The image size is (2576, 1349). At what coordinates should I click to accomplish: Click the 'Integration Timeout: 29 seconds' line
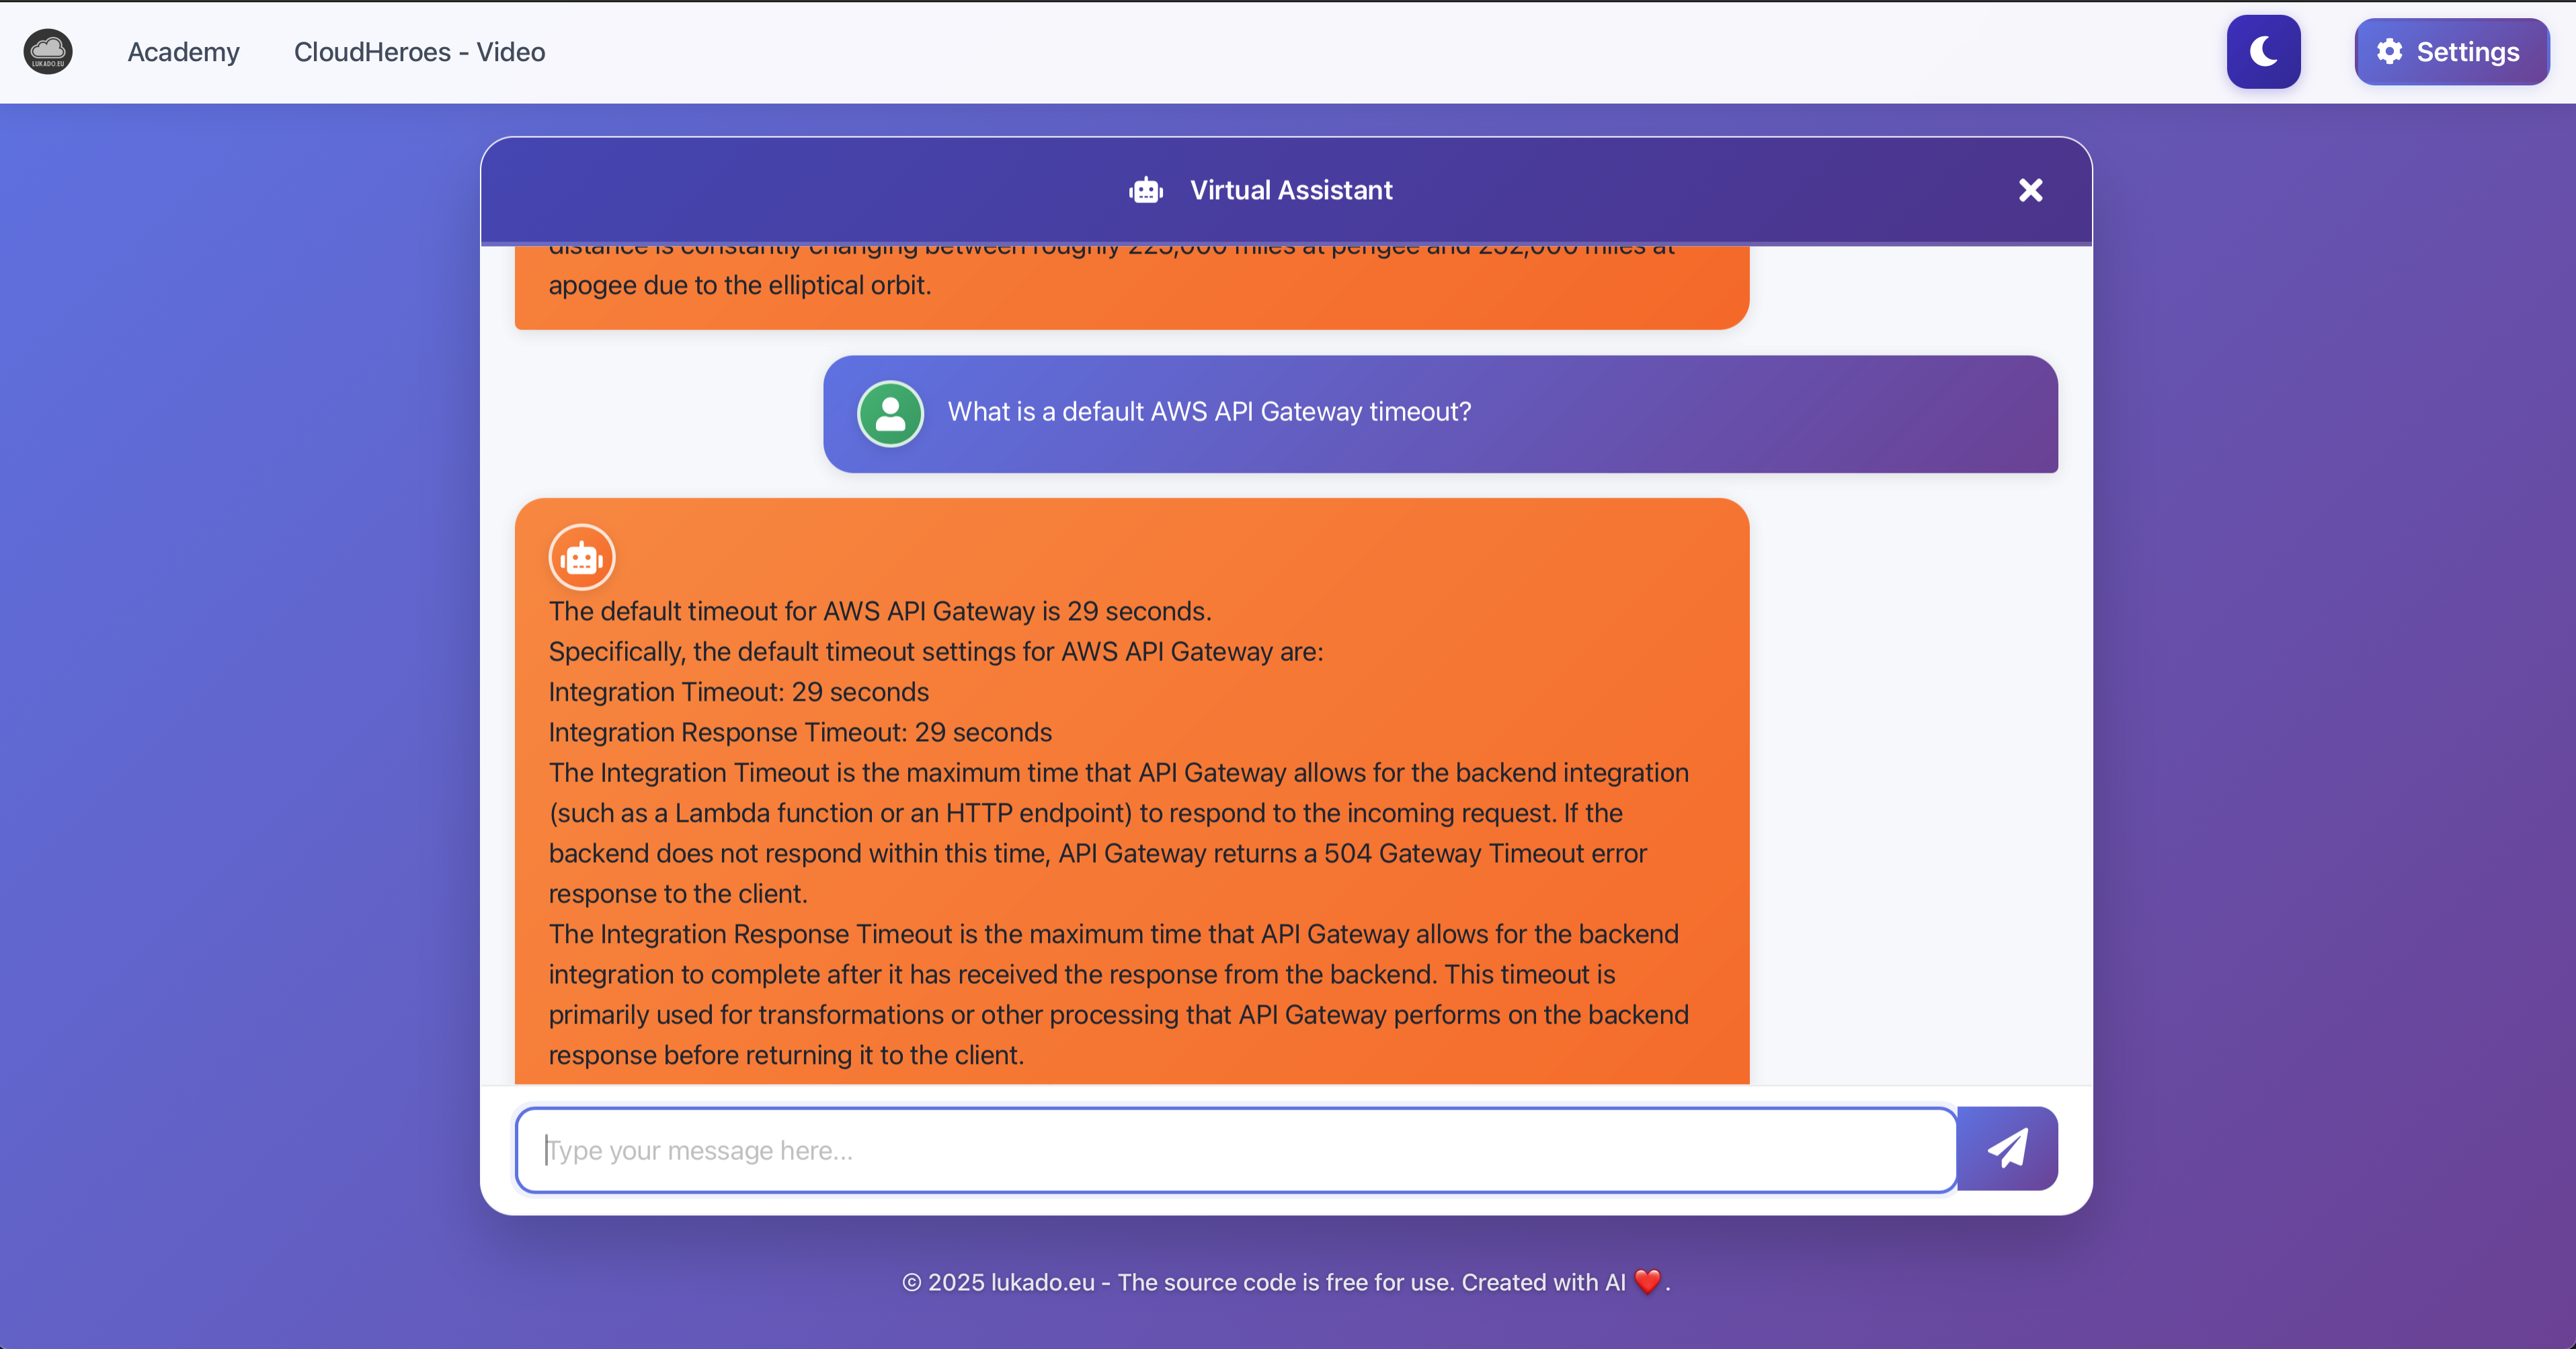(738, 692)
